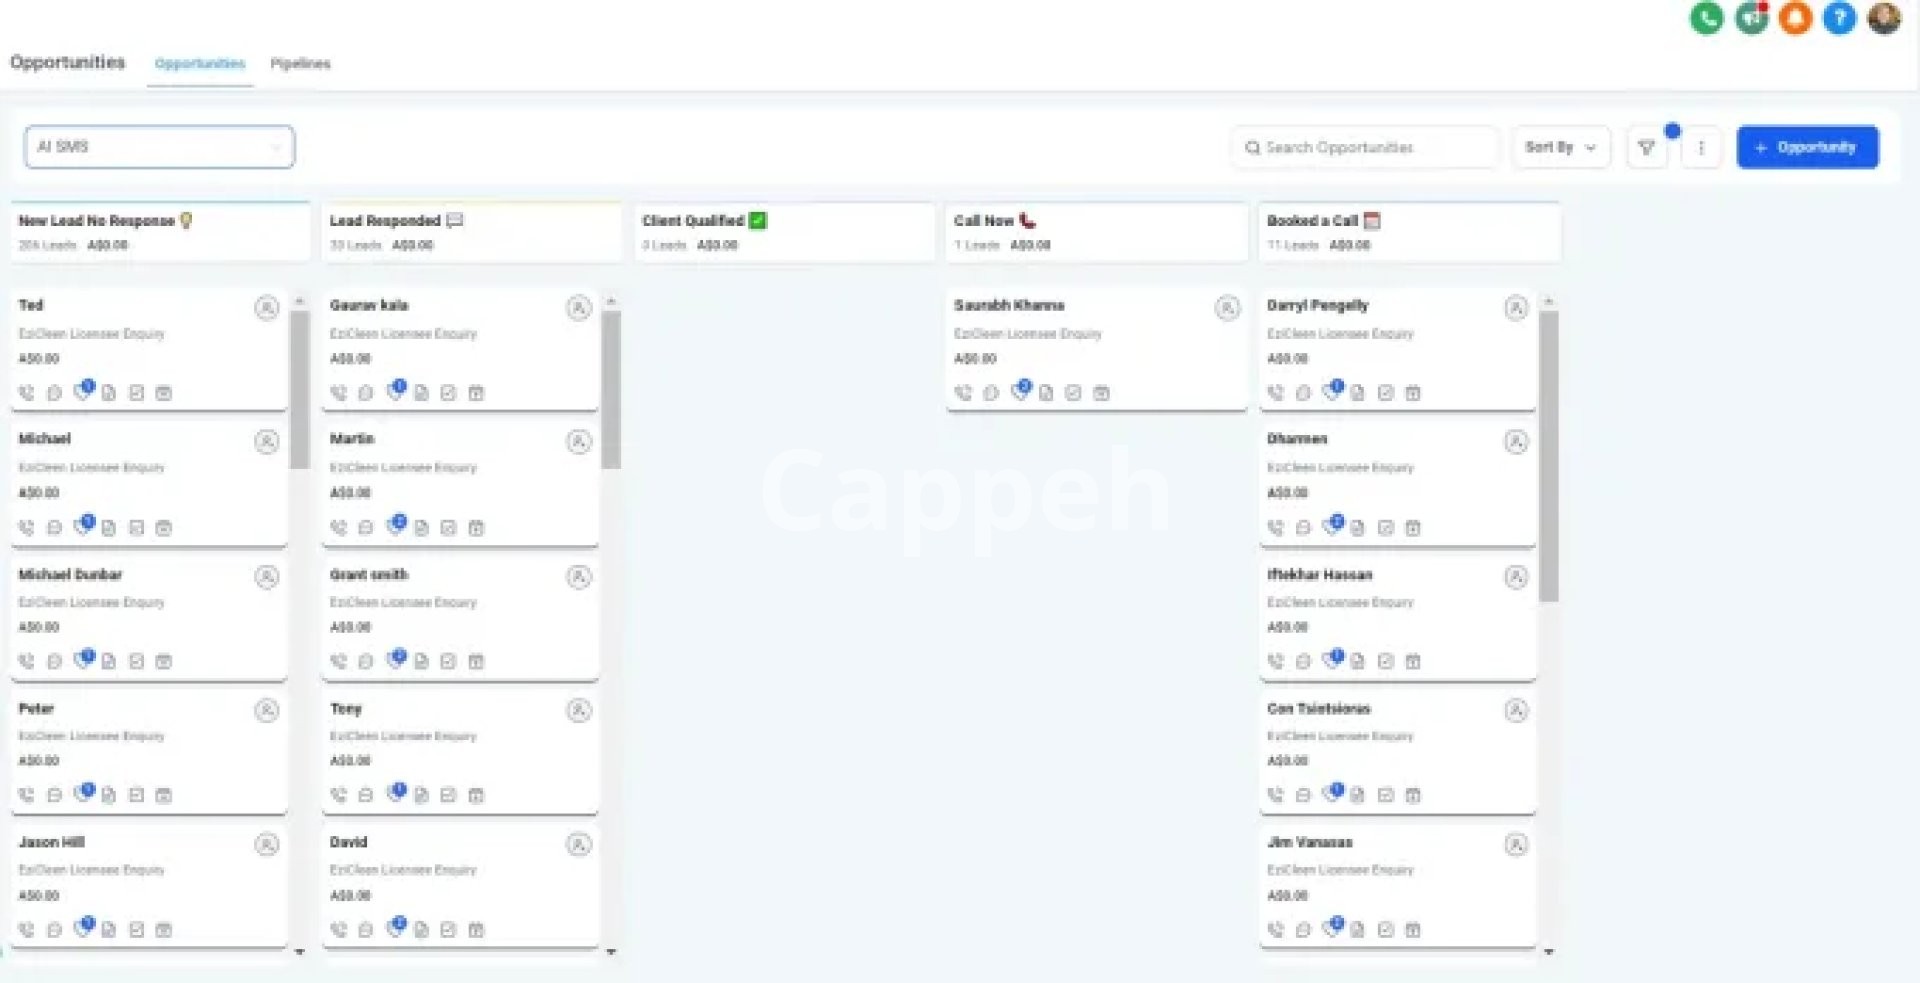Open the AI SMS pipeline dropdown

point(159,147)
